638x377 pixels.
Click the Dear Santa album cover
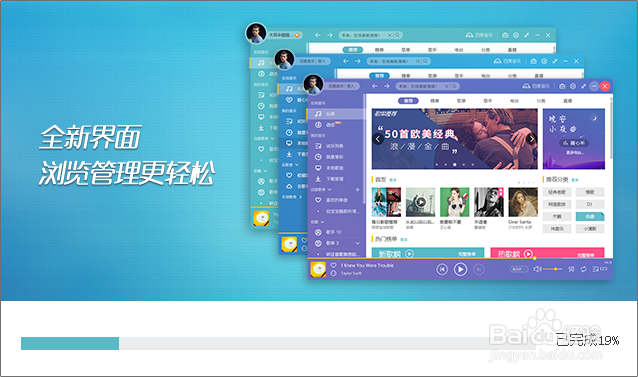(523, 202)
